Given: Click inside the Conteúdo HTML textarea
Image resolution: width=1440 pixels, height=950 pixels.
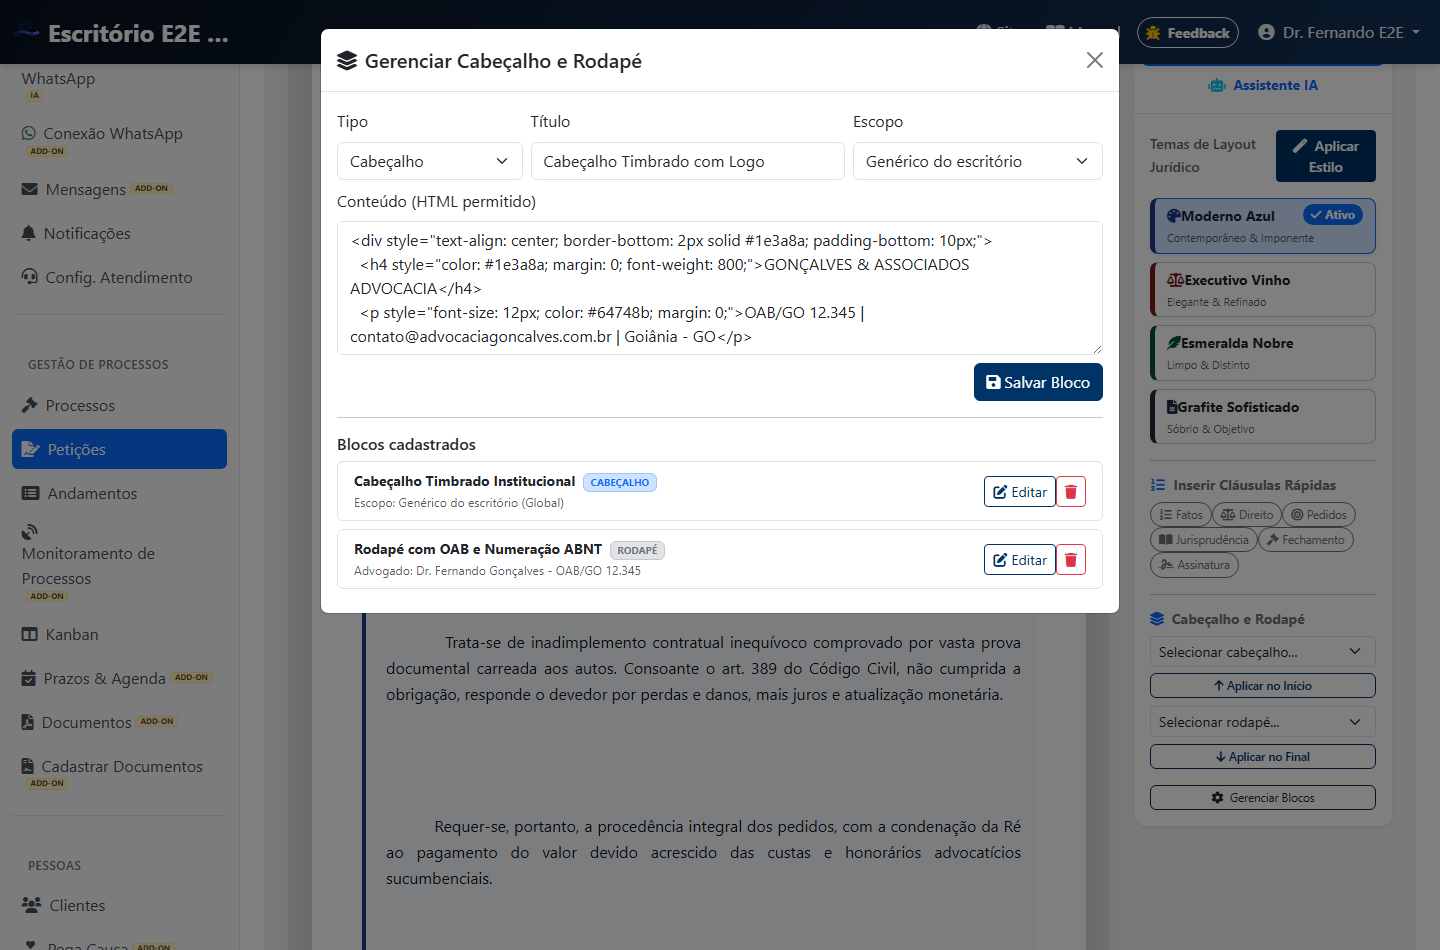Looking at the screenshot, I should point(719,288).
